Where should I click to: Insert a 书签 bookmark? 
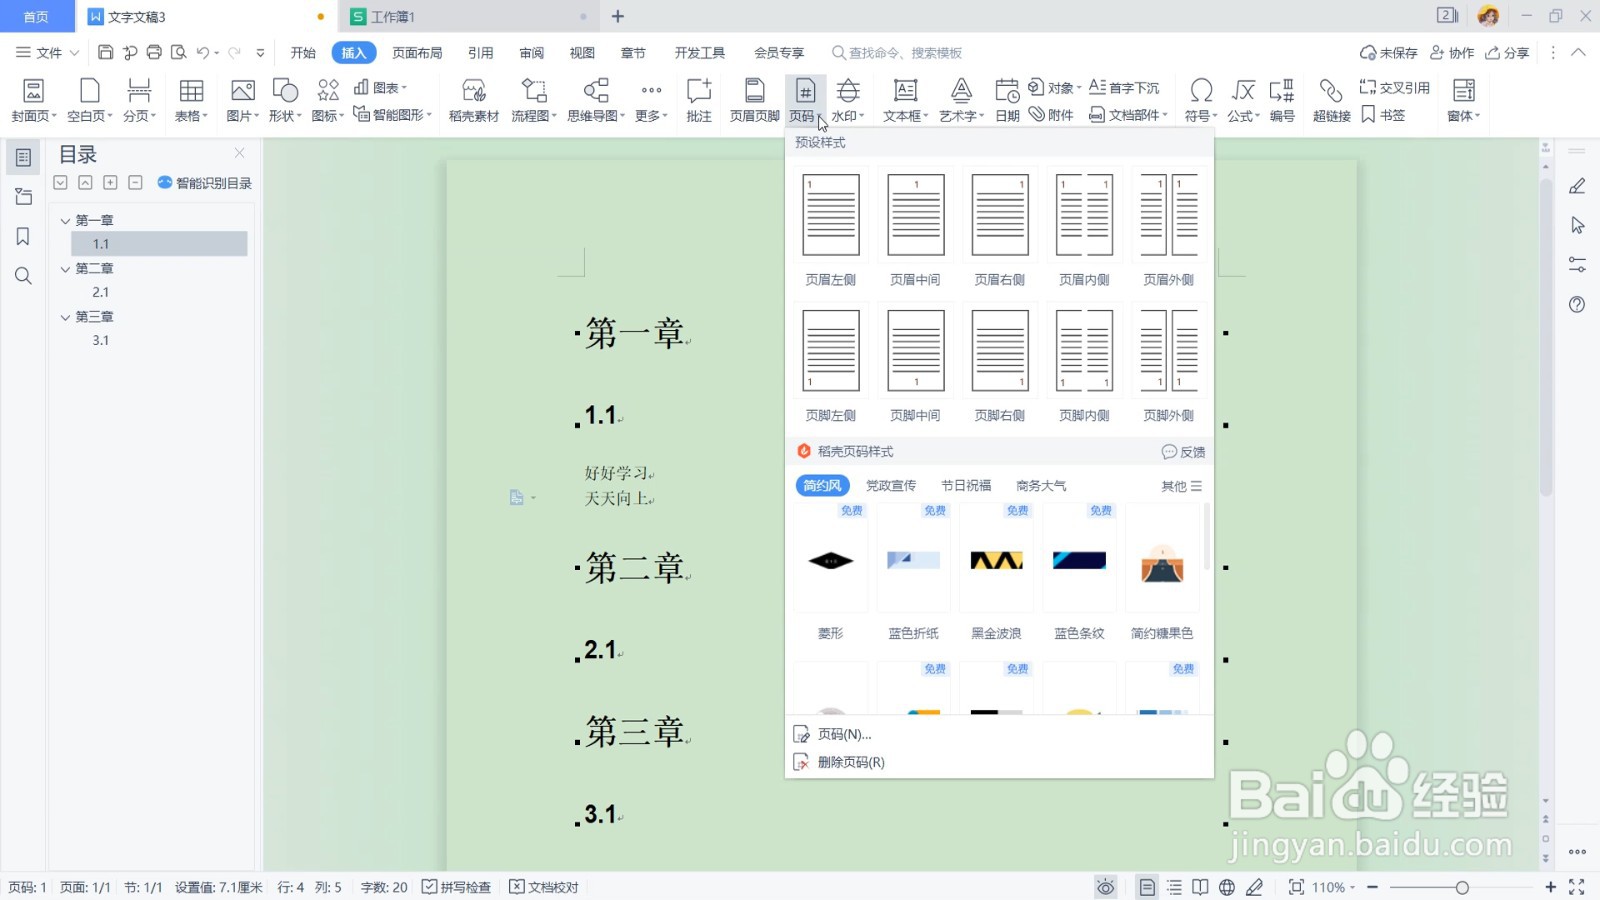coord(1384,115)
